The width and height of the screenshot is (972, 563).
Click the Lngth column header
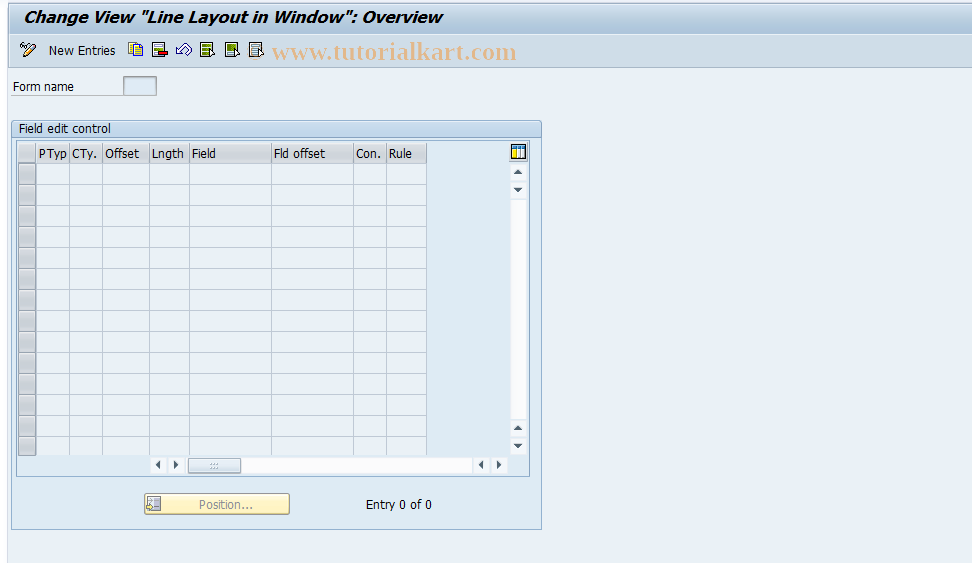coord(169,153)
